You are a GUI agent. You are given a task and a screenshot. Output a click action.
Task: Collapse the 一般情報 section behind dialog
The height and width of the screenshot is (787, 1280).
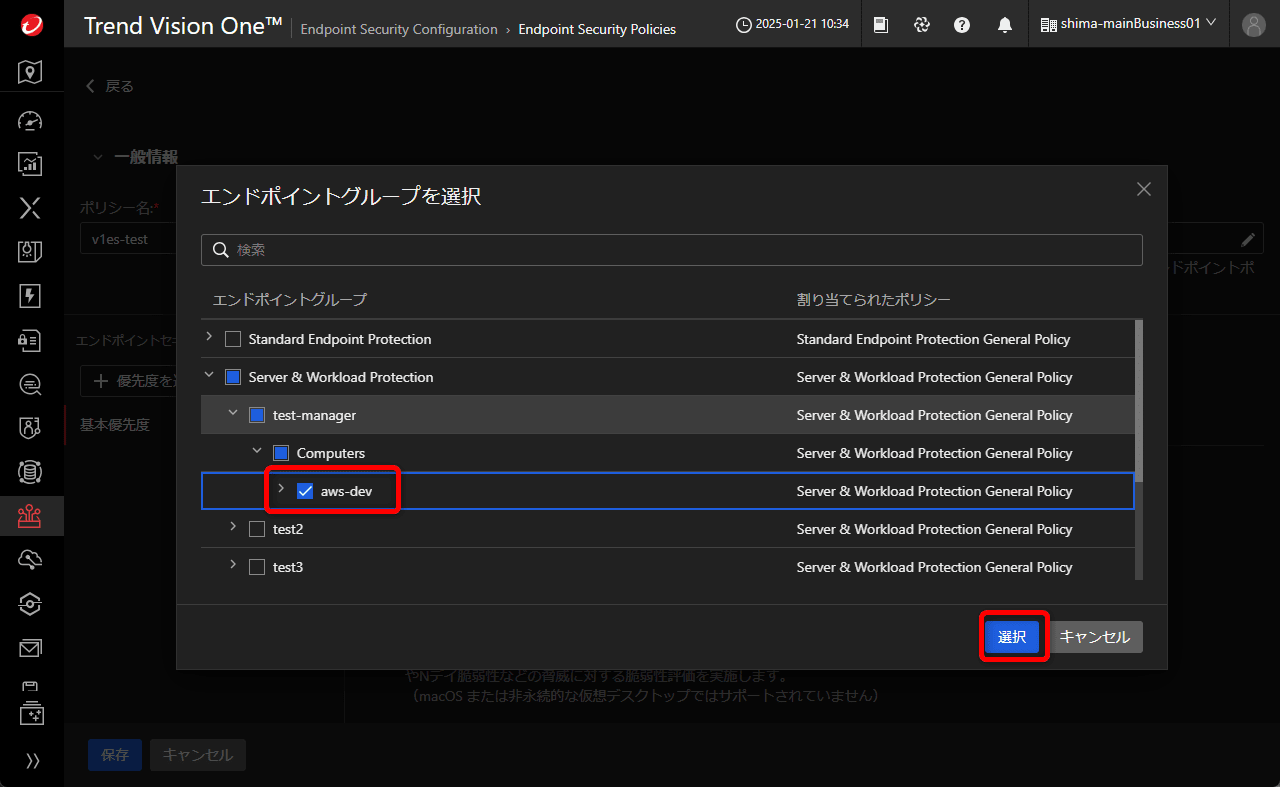tap(97, 157)
